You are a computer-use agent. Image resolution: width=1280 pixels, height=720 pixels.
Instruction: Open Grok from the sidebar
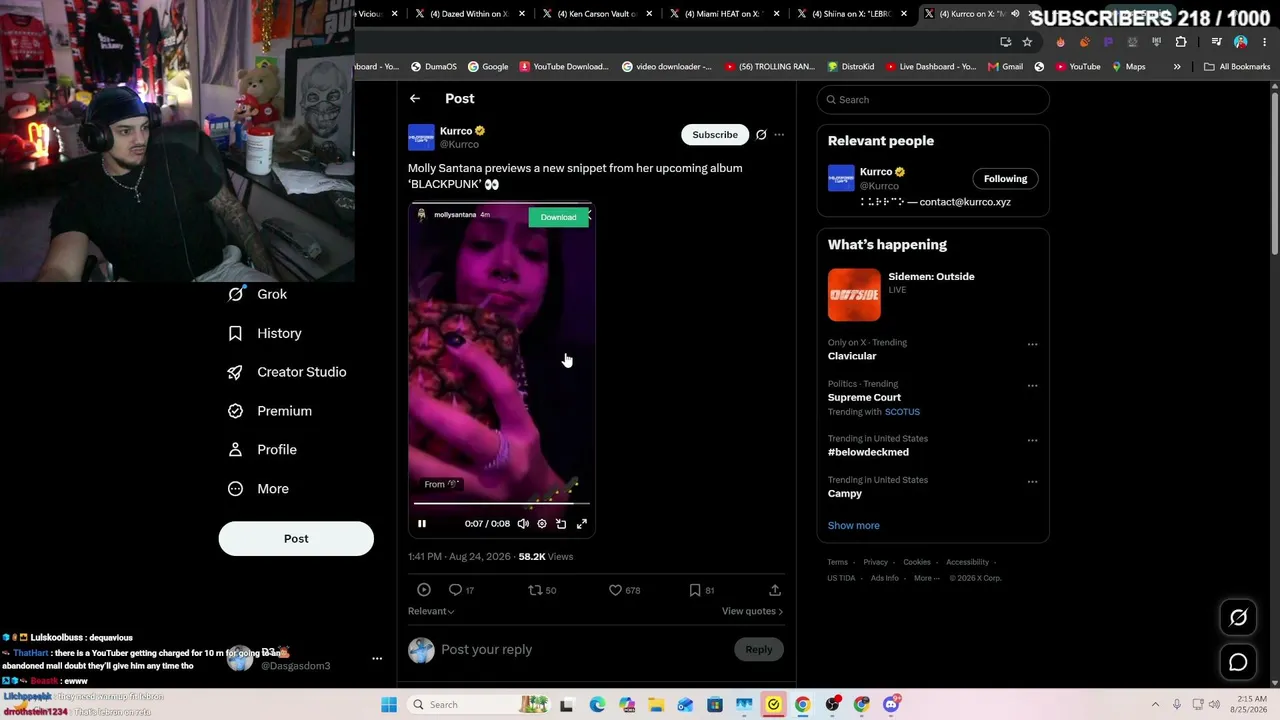click(258, 294)
